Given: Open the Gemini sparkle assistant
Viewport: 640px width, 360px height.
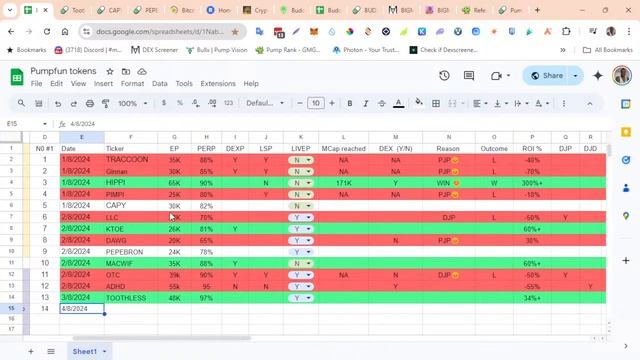Looking at the screenshot, I should tap(598, 76).
